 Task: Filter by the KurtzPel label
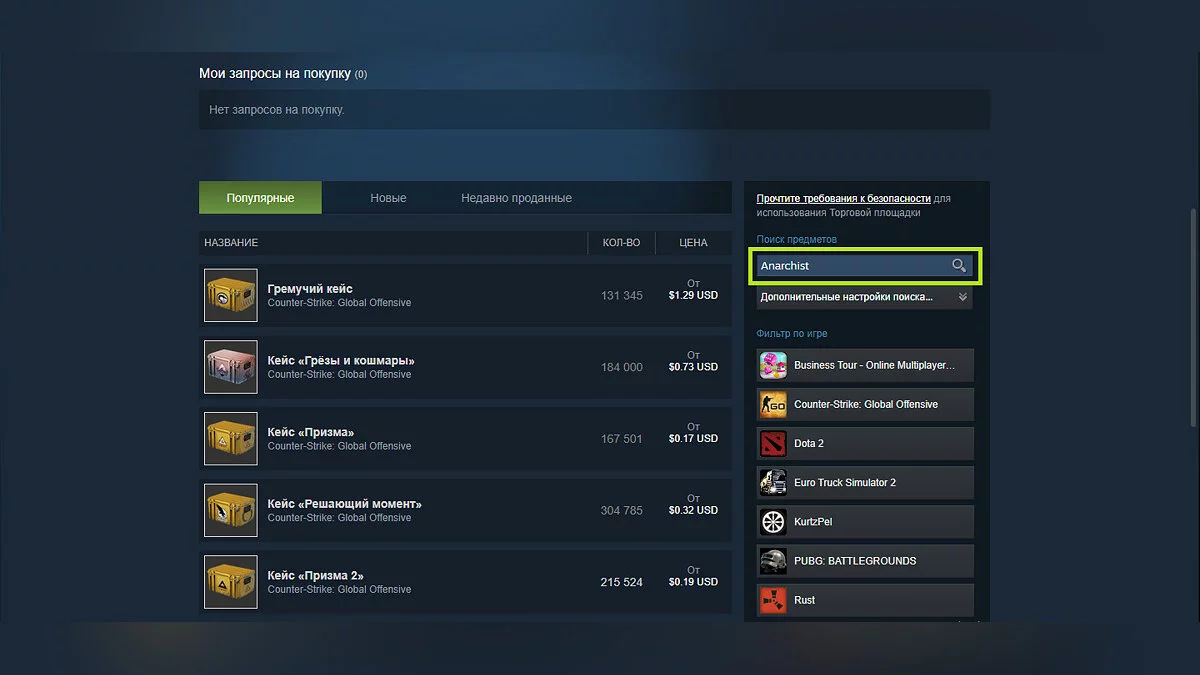[813, 521]
